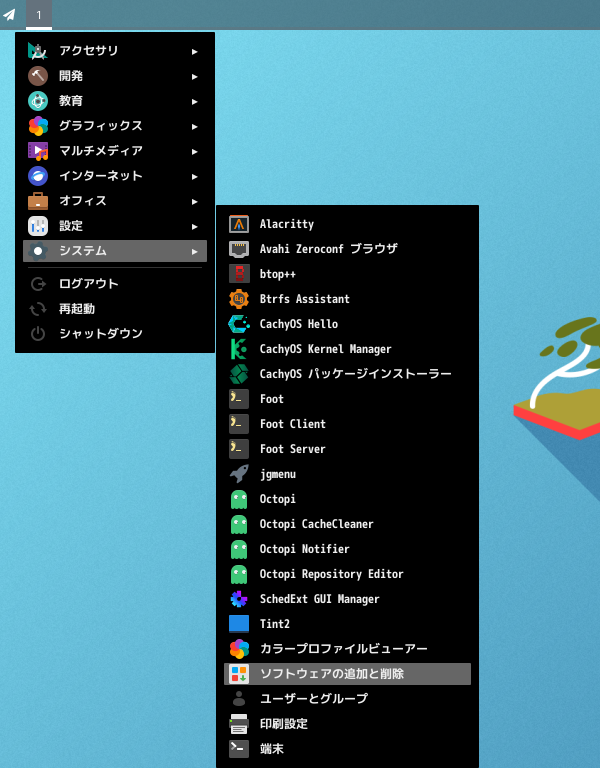Open the 設定 menu category
Viewport: 600px width, 768px height.
pyautogui.click(x=115, y=226)
